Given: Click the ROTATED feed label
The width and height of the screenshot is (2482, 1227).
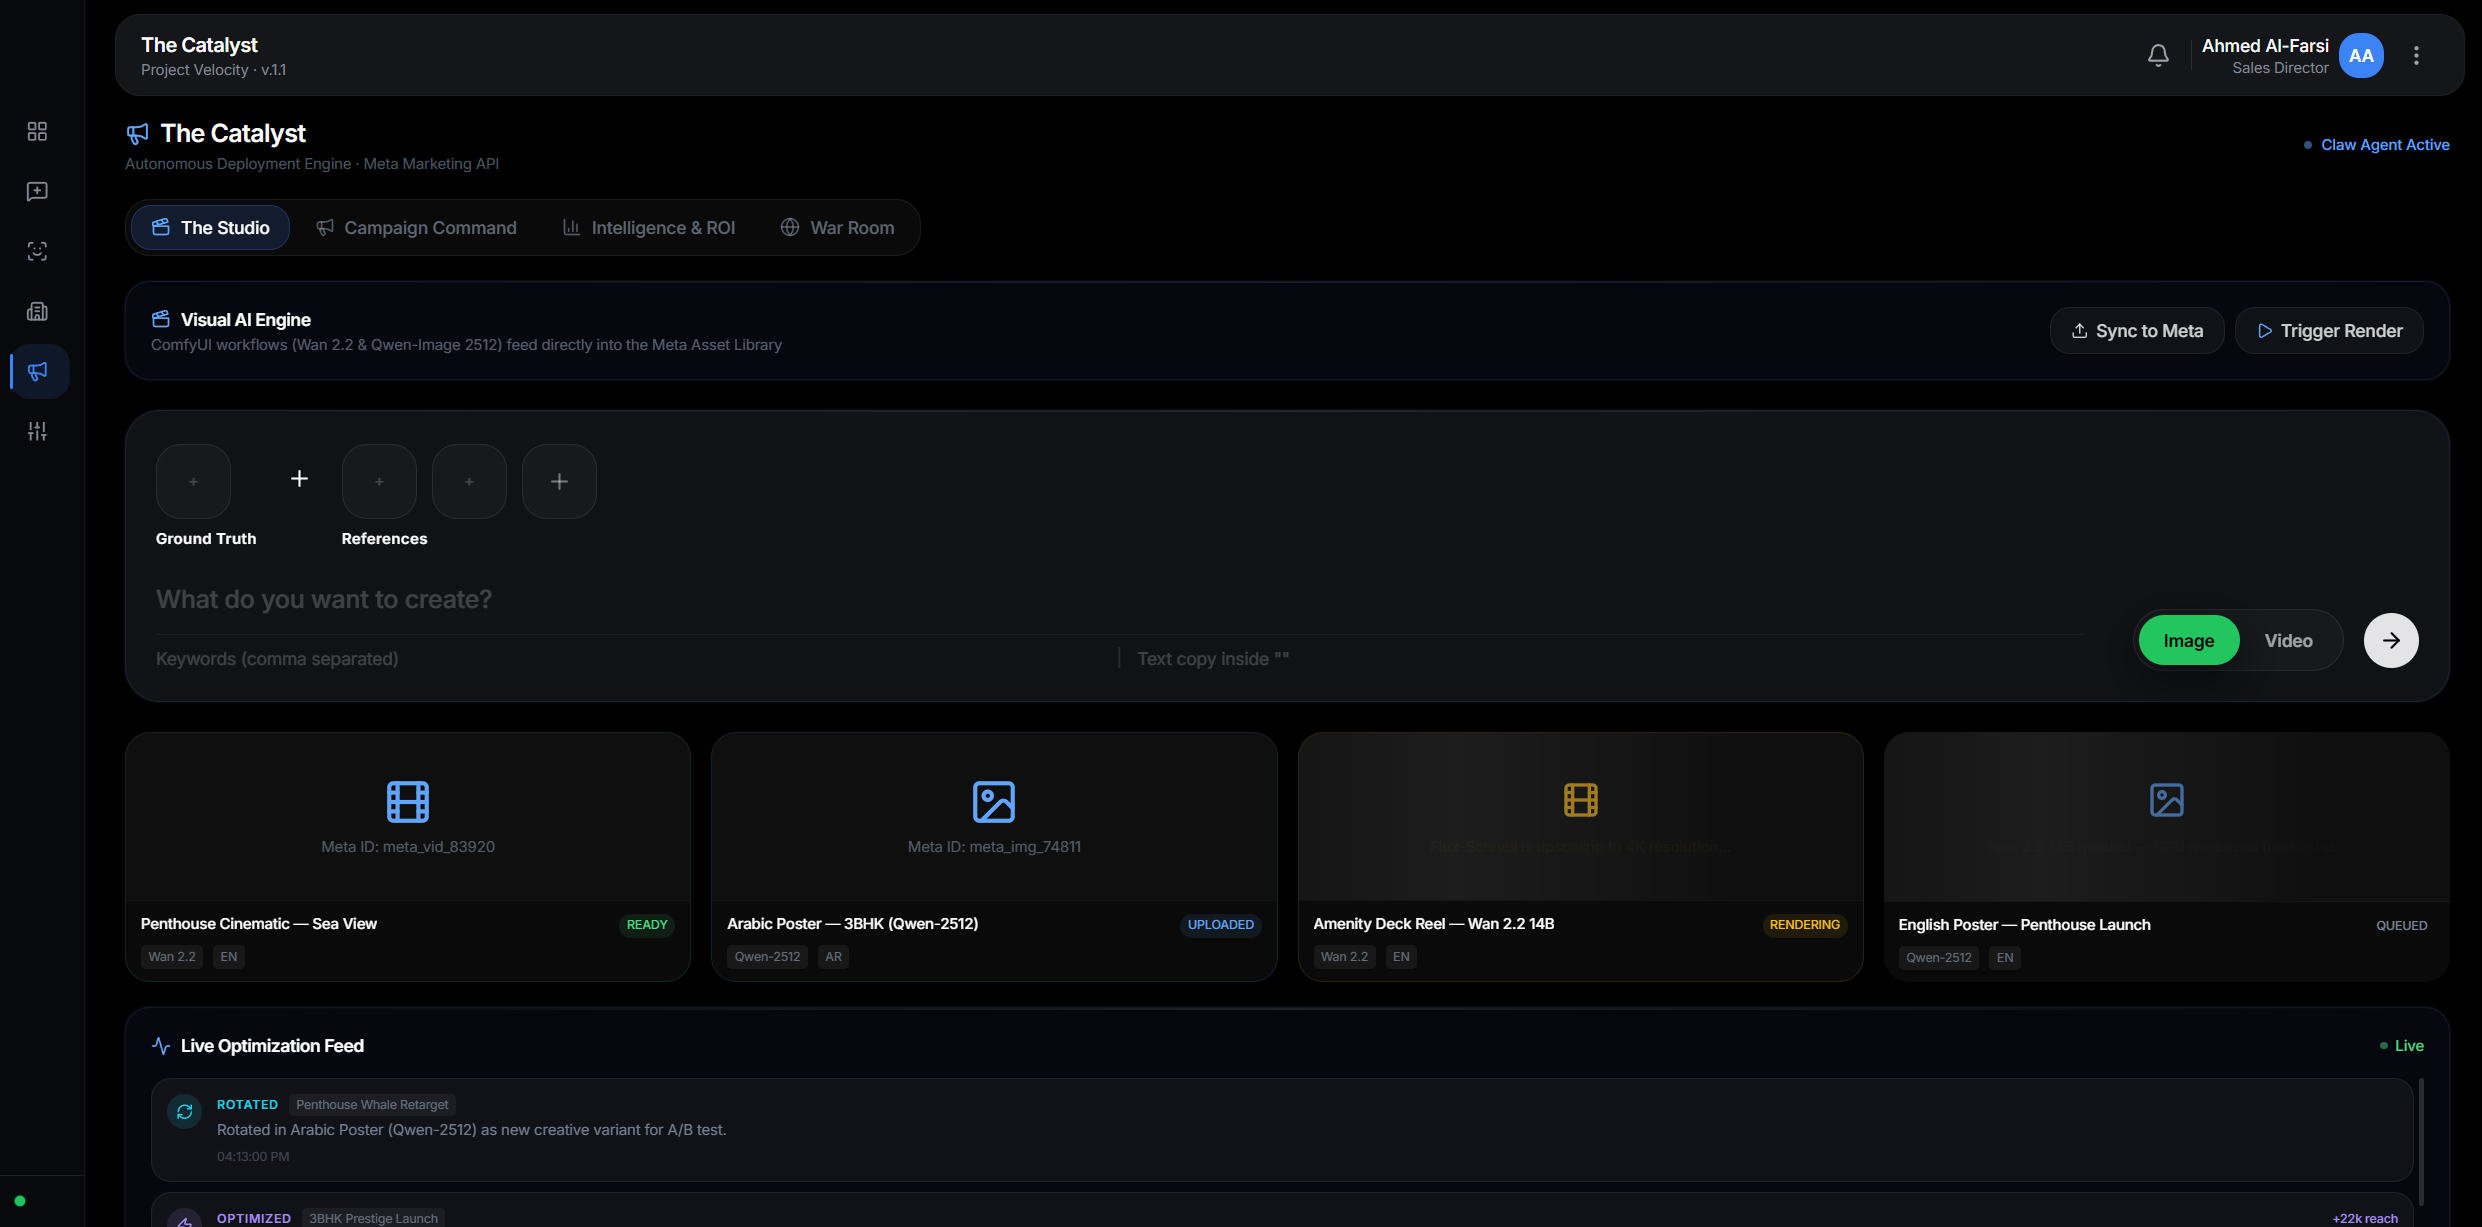Looking at the screenshot, I should (247, 1105).
